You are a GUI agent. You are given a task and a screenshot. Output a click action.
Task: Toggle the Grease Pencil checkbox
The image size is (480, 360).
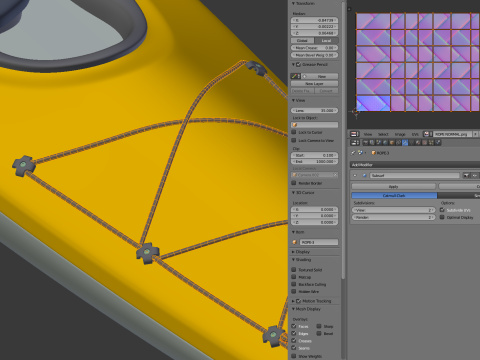pos(299,64)
